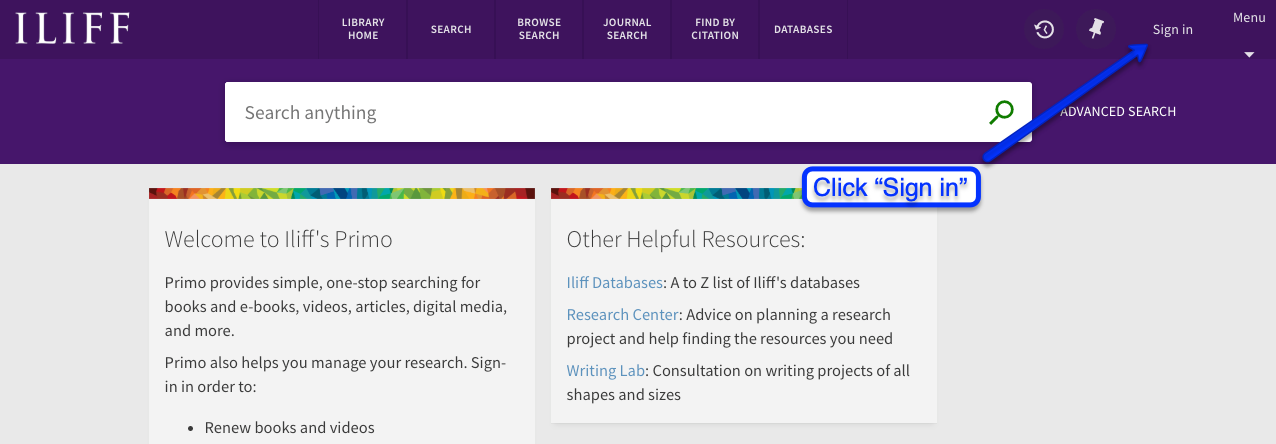
Task: Follow the Iliff Databases link
Action: tap(614, 283)
